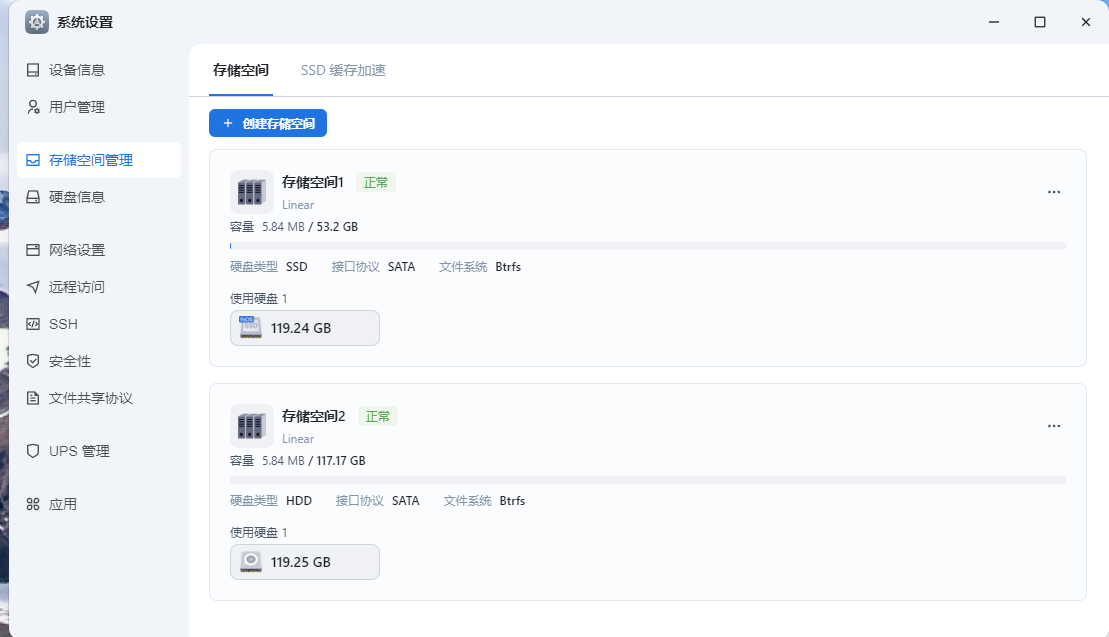The image size is (1109, 637).
Task: Select 用户管理 in the sidebar
Action: [x=98, y=107]
